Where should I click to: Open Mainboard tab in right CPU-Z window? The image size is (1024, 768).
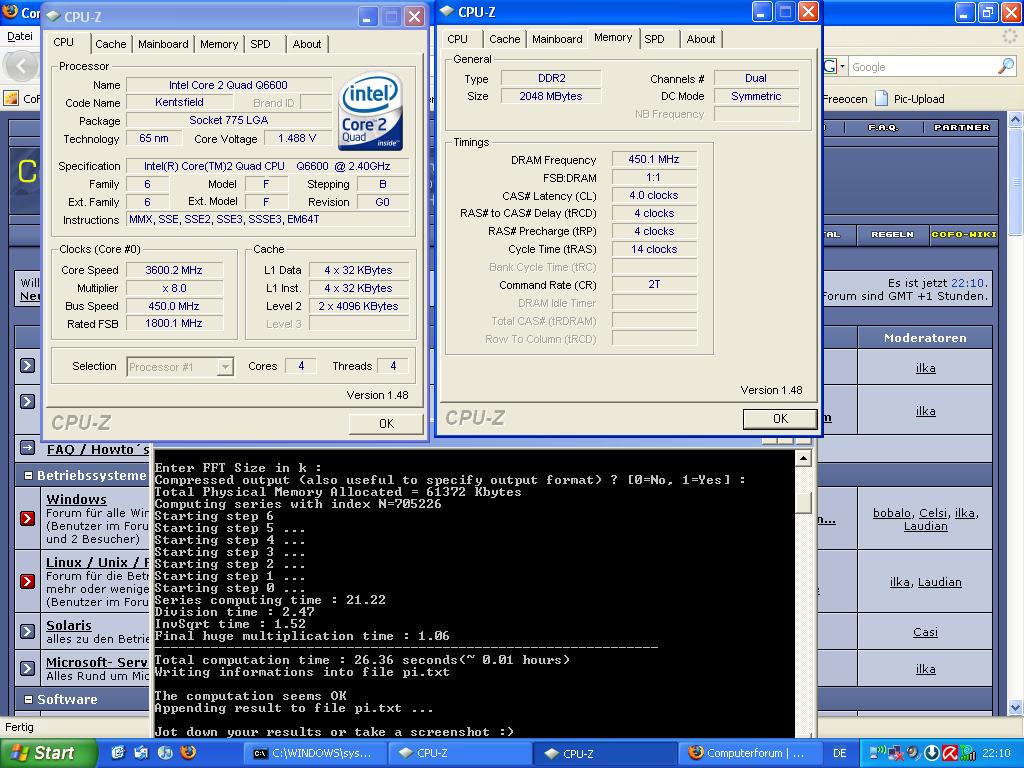[x=557, y=39]
